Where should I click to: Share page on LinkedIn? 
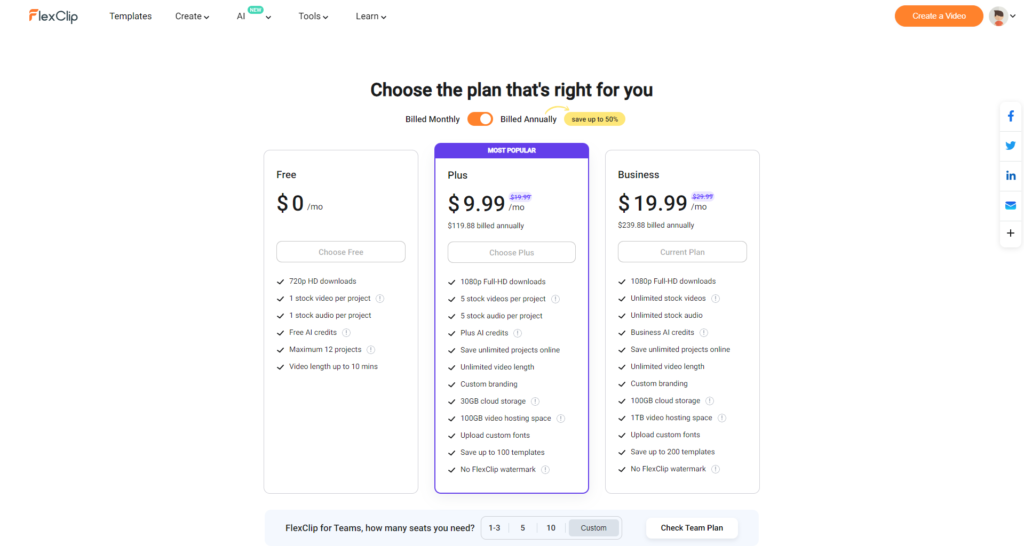click(1010, 176)
